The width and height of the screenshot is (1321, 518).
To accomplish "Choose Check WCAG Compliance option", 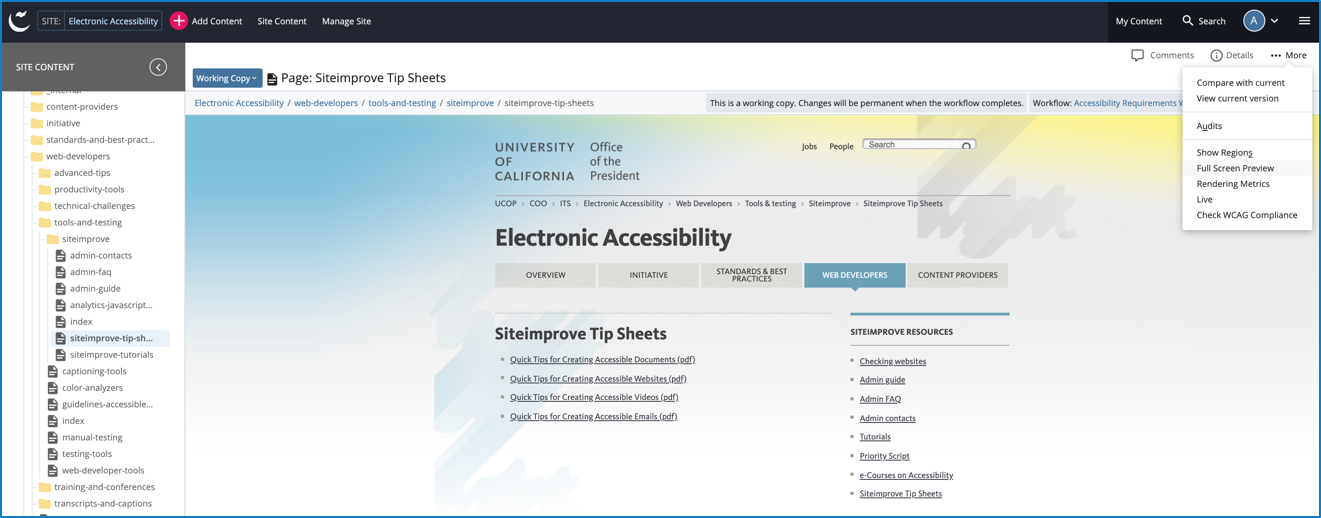I will [x=1246, y=215].
